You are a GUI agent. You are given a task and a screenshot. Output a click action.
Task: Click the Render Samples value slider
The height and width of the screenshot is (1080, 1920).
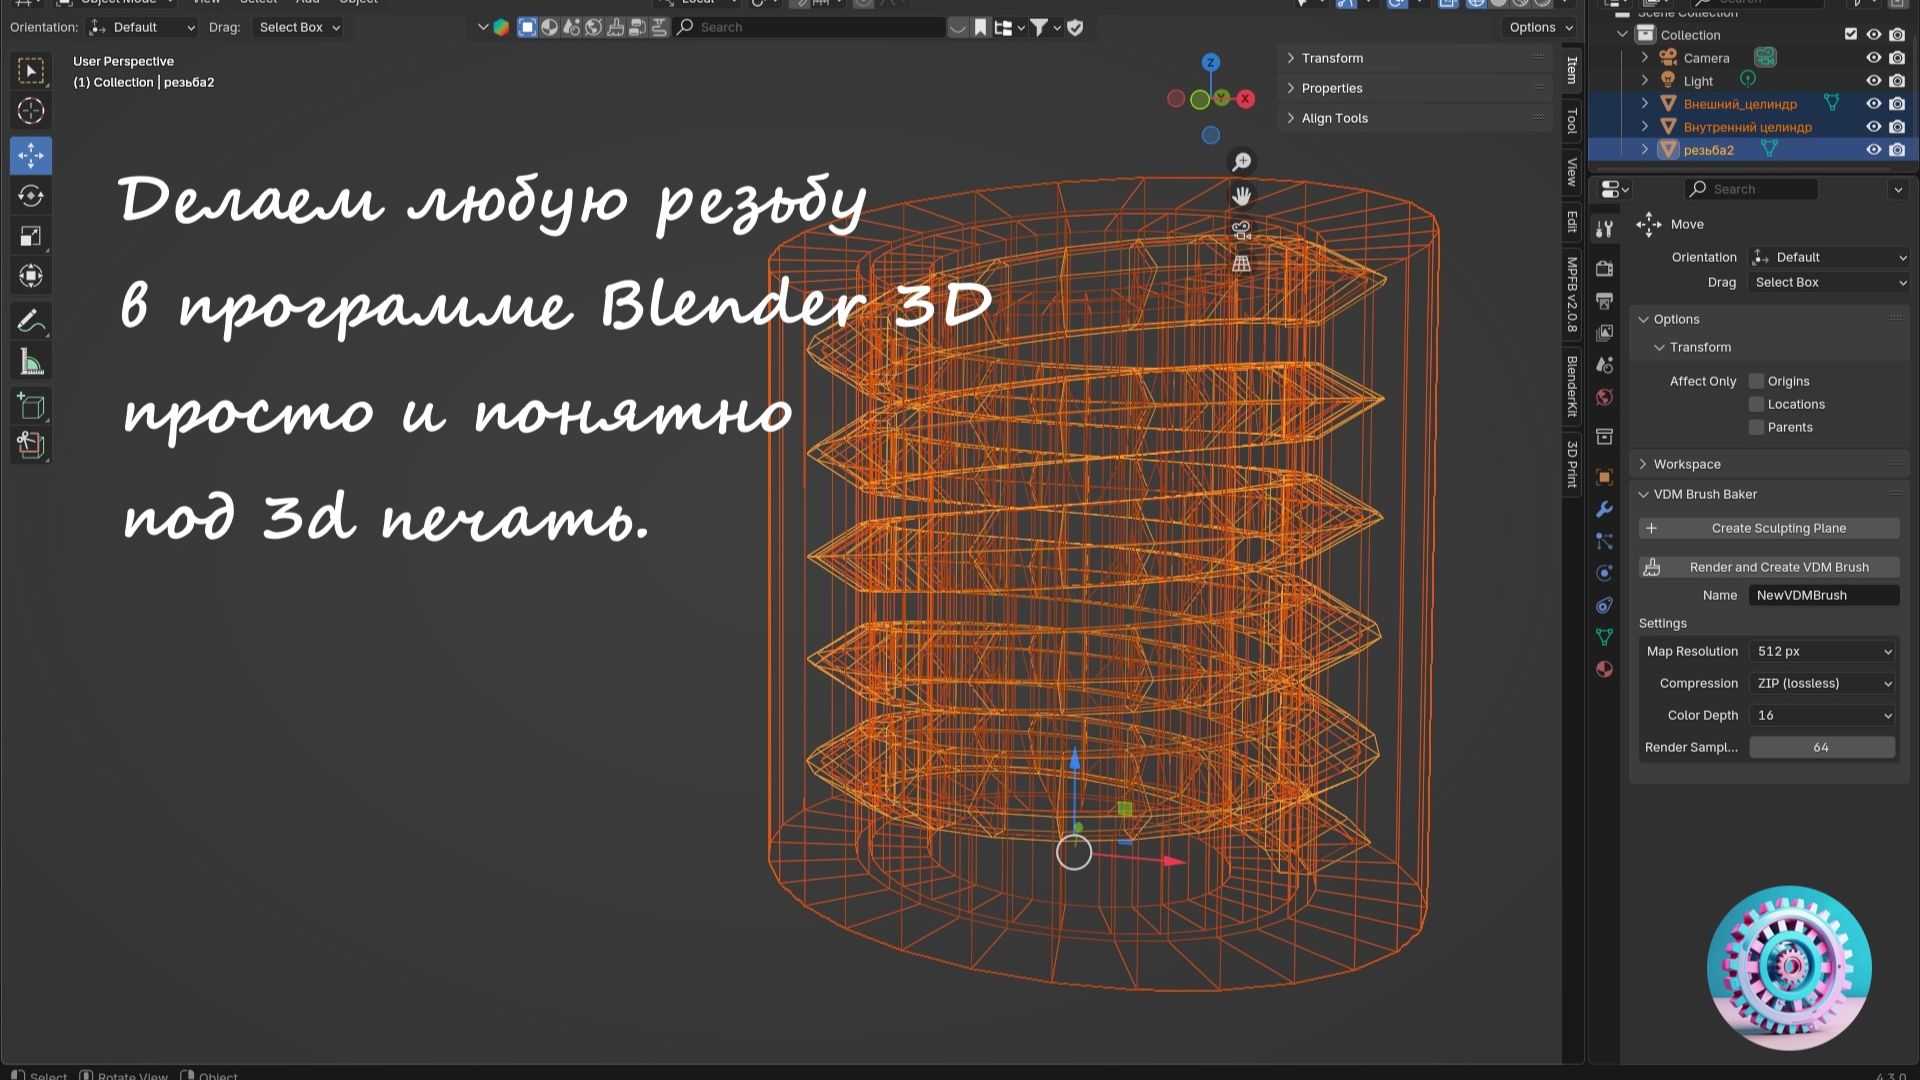click(1821, 747)
